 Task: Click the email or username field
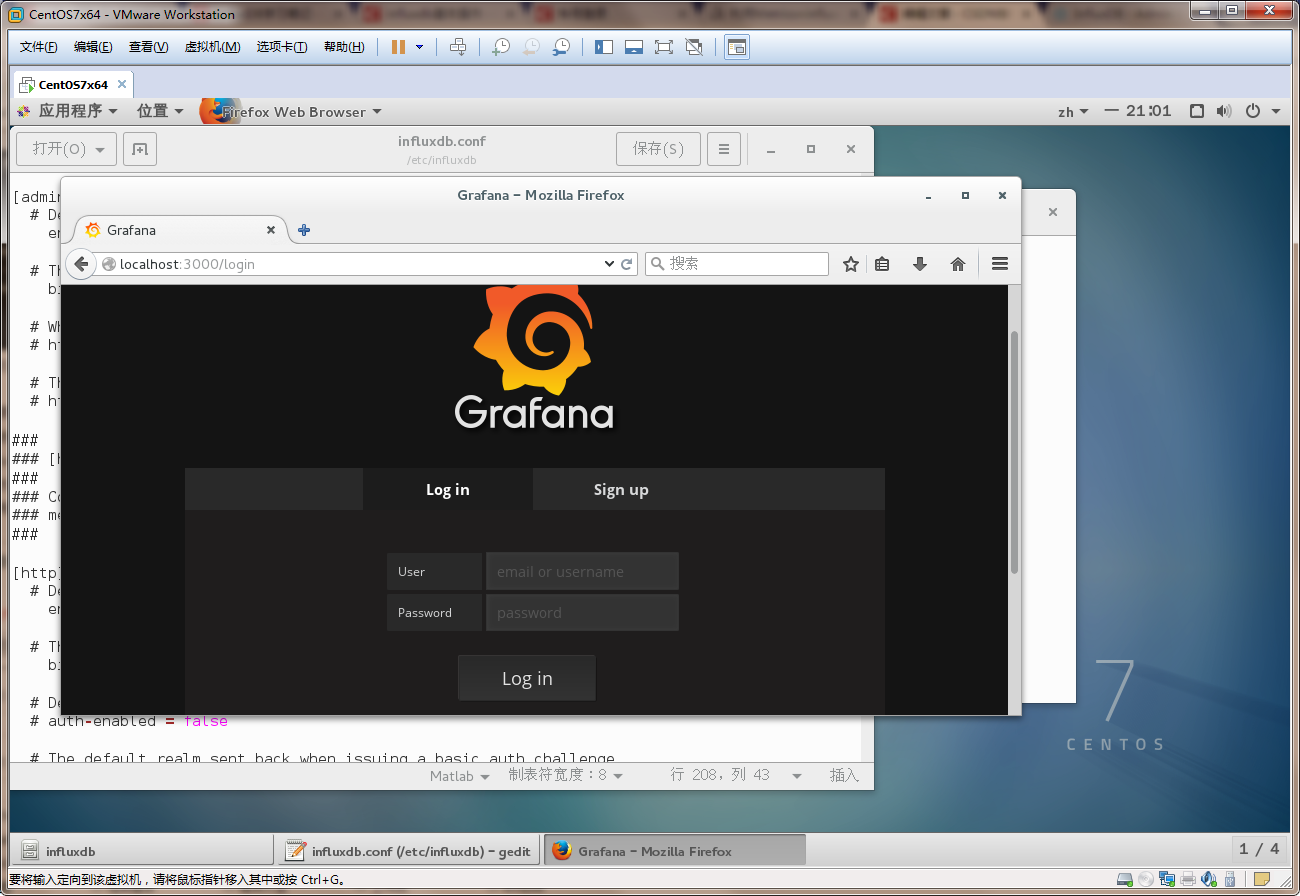point(582,571)
